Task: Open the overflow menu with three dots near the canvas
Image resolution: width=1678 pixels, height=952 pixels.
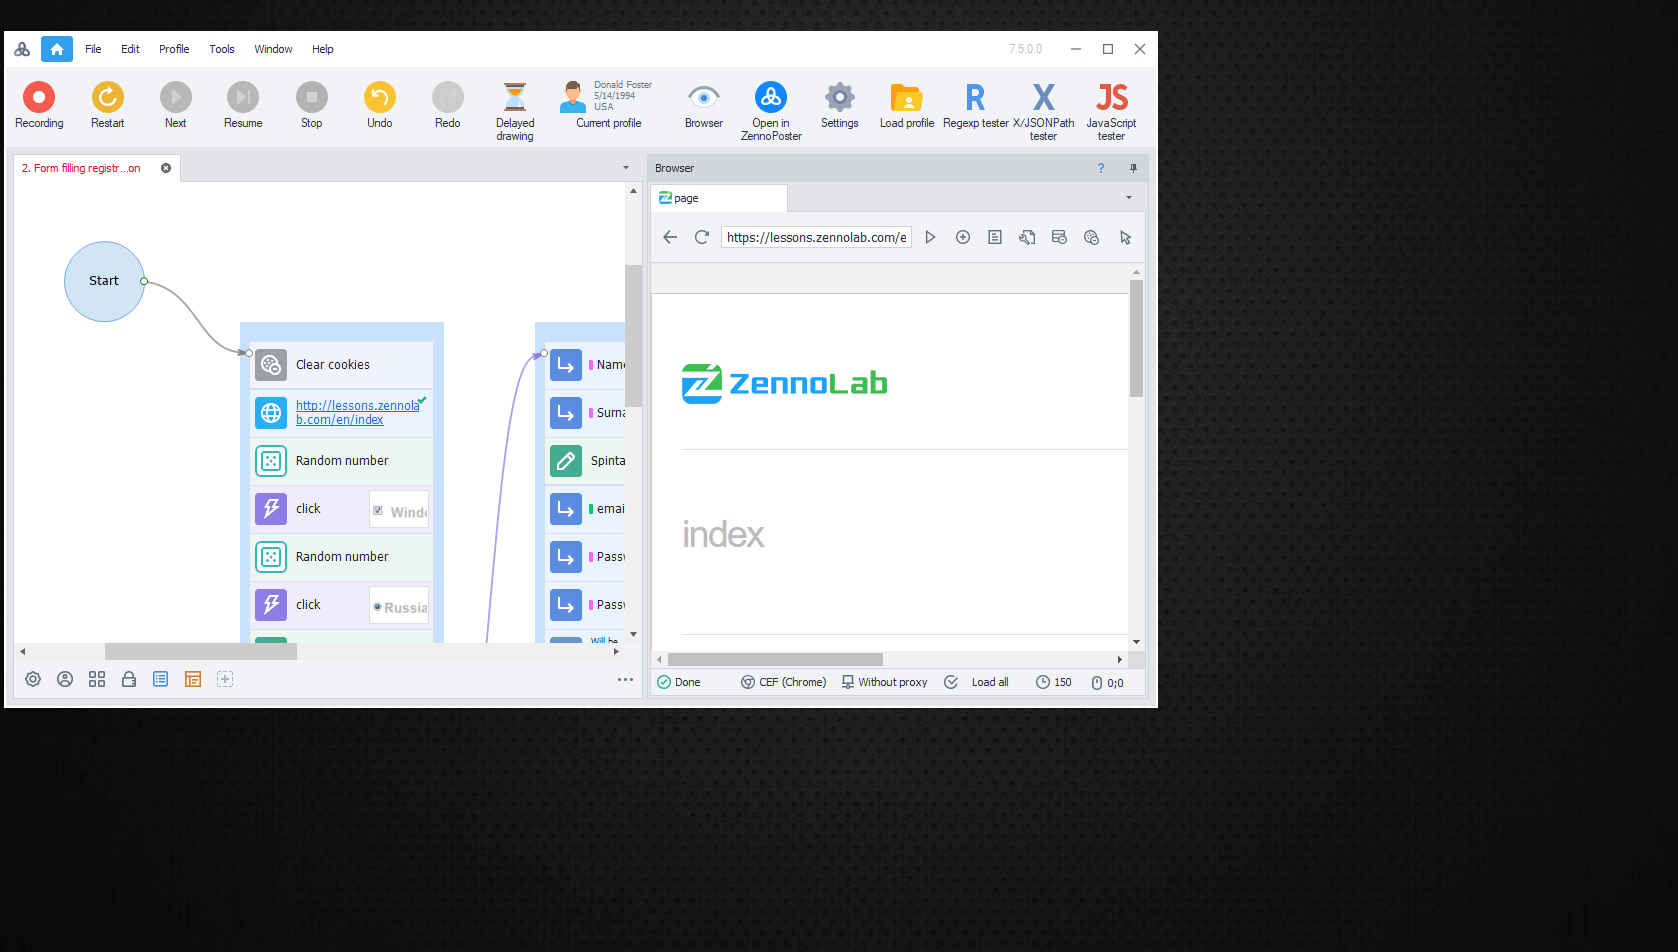Action: tap(626, 679)
